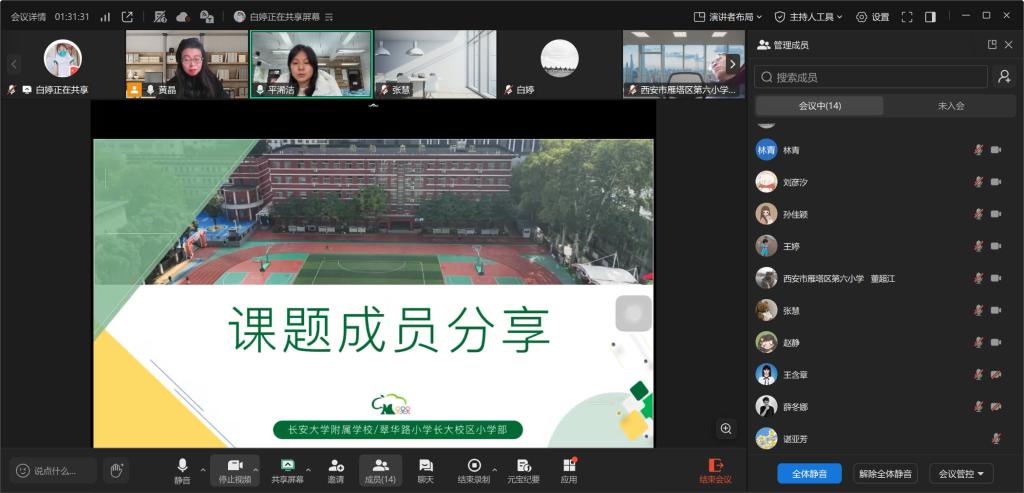Open the 聊天 chat panel
Image resolution: width=1024 pixels, height=493 pixels.
(x=425, y=470)
